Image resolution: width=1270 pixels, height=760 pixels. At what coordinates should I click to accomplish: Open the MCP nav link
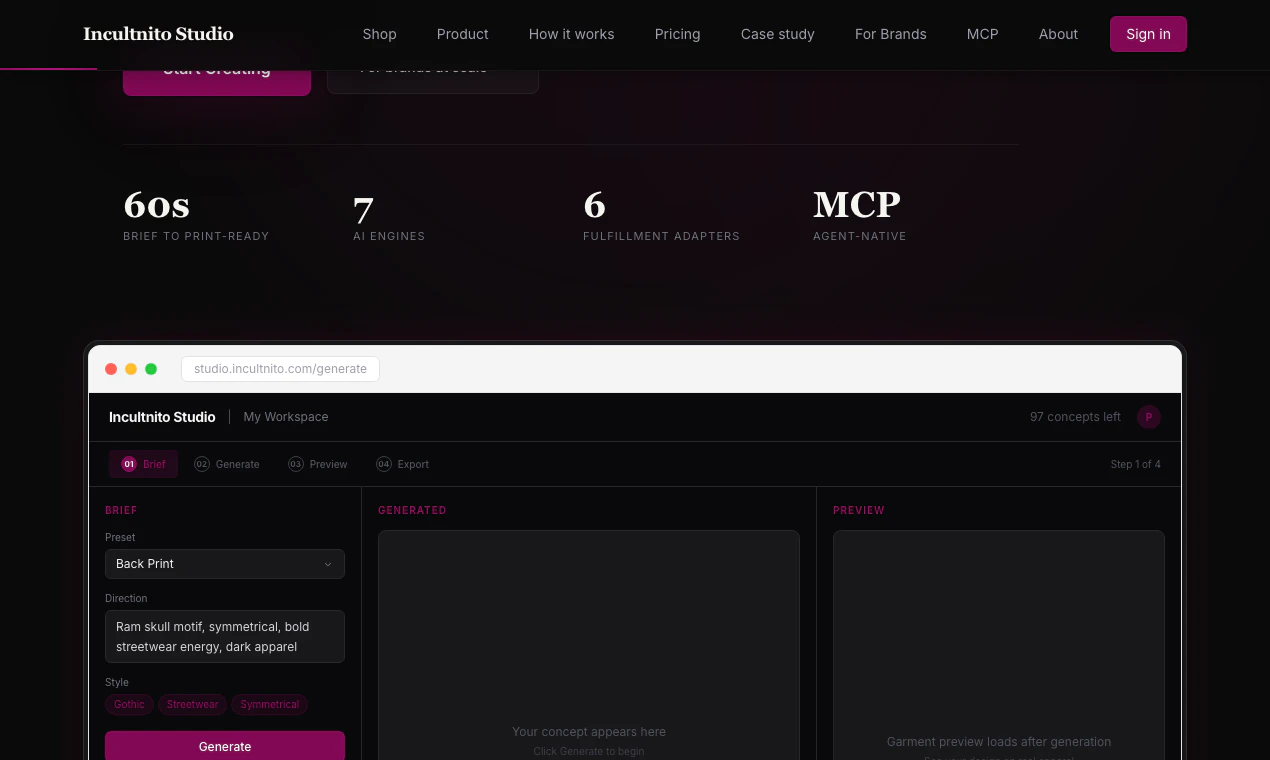click(x=982, y=34)
